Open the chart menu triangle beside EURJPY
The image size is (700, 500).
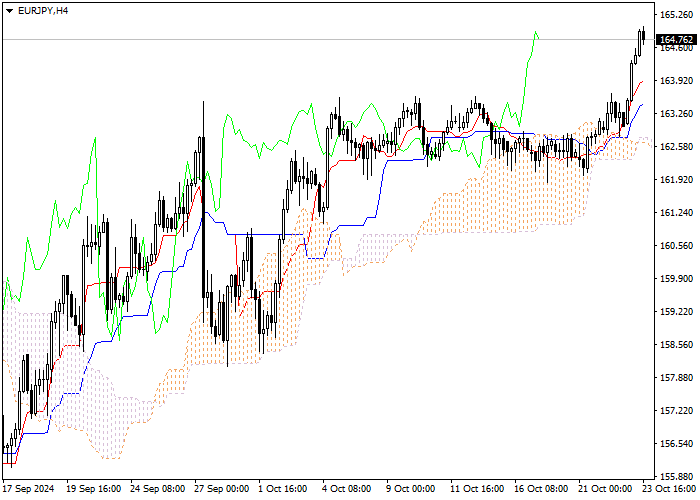point(9,11)
